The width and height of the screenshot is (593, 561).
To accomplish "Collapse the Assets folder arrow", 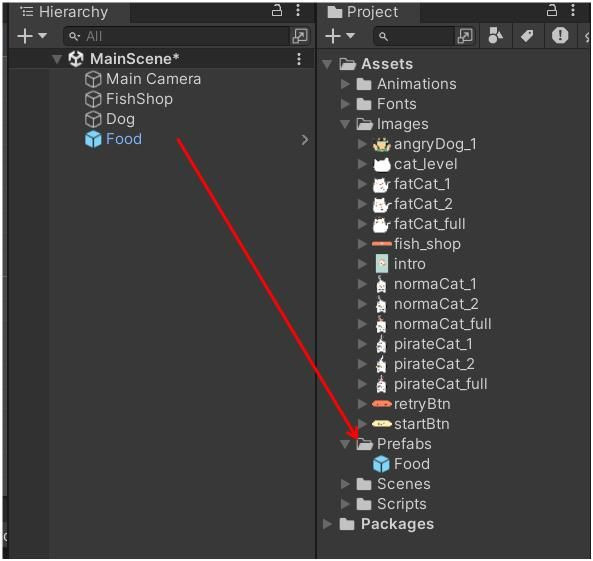I will click(x=327, y=64).
